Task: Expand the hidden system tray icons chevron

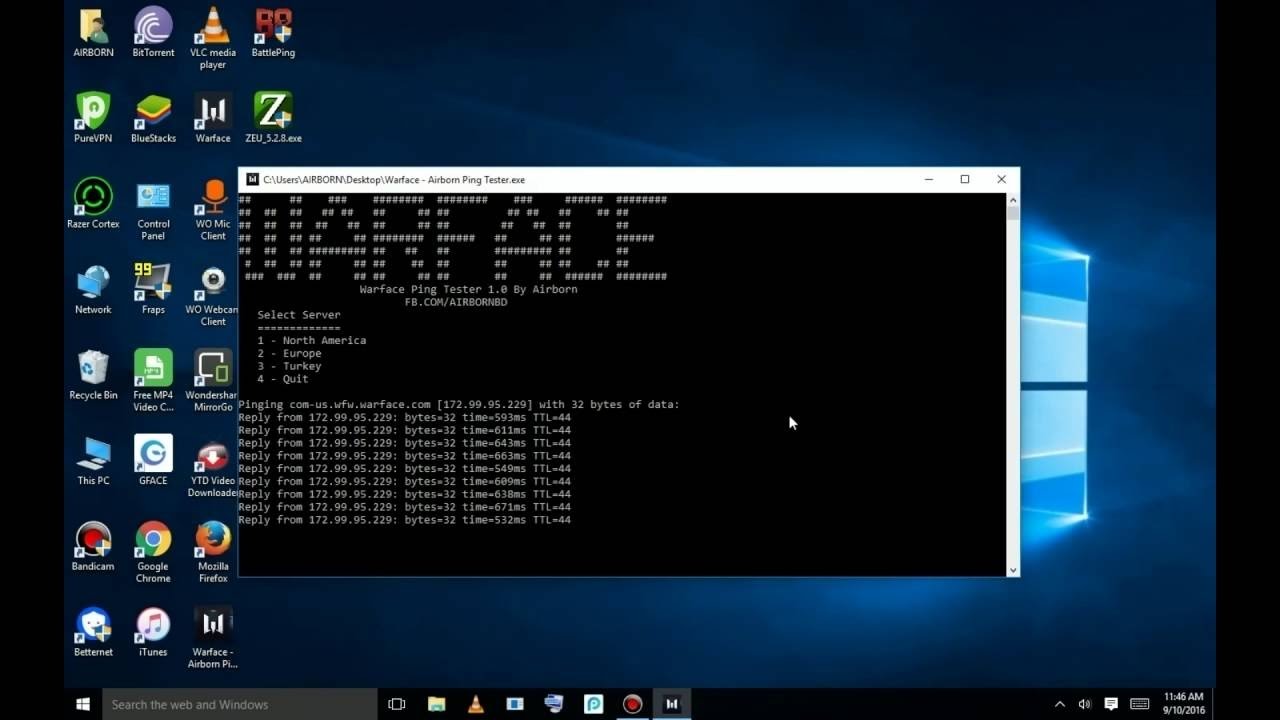Action: (x=1060, y=704)
